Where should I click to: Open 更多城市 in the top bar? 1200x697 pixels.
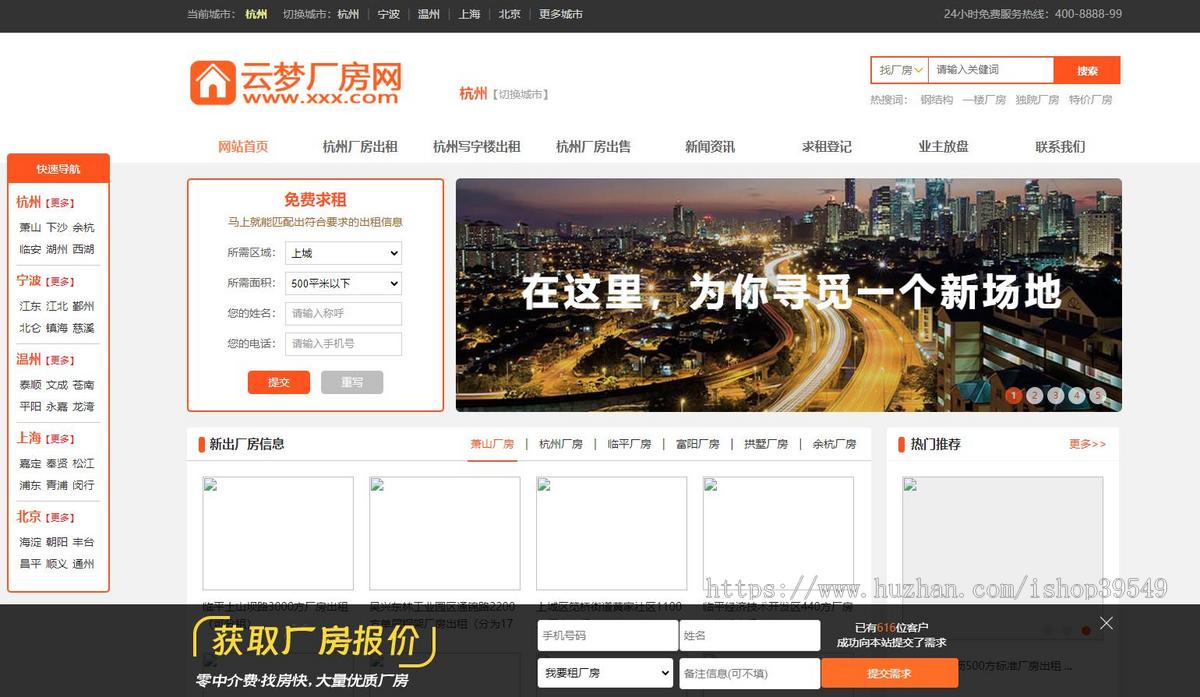coord(561,14)
